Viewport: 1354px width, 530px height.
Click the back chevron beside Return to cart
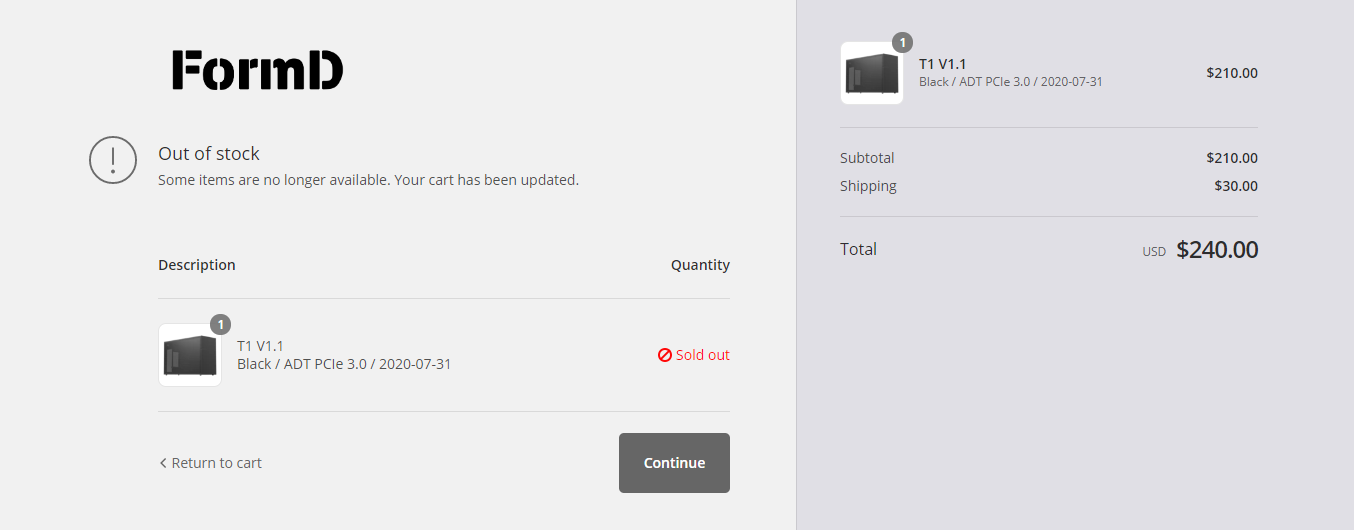coord(163,463)
